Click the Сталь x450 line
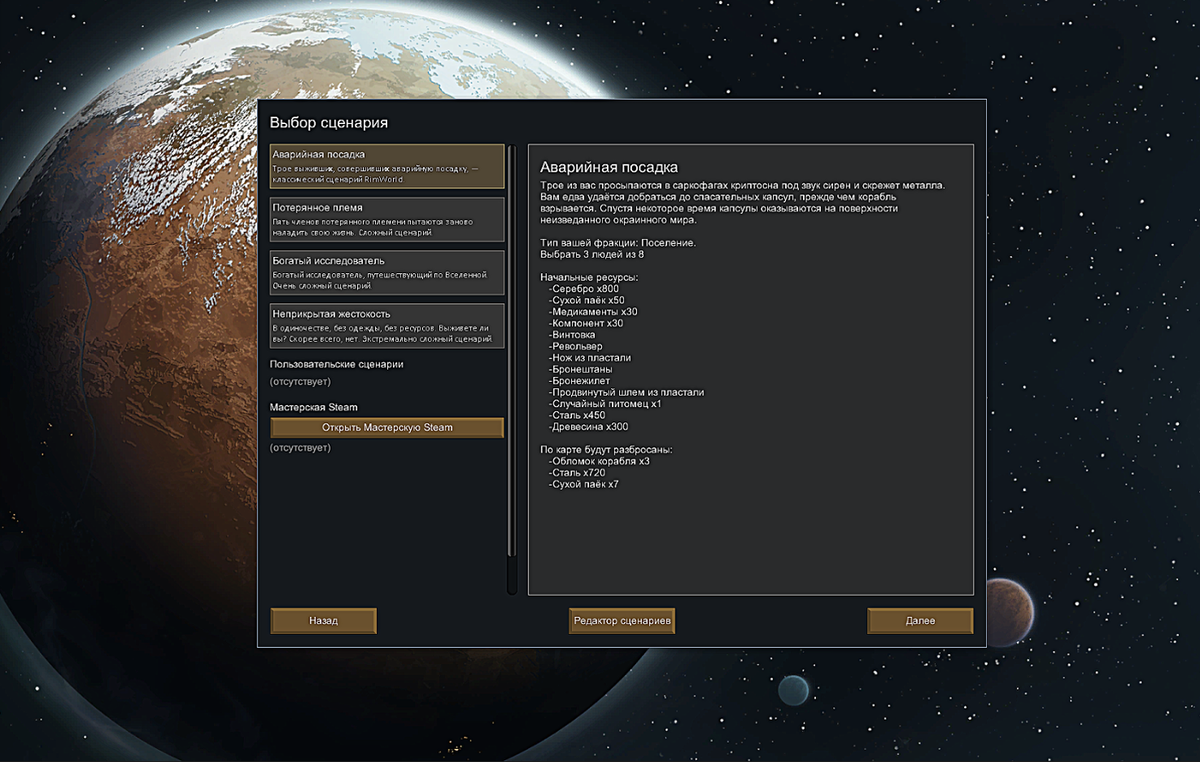Image resolution: width=1200 pixels, height=762 pixels. [x=577, y=415]
